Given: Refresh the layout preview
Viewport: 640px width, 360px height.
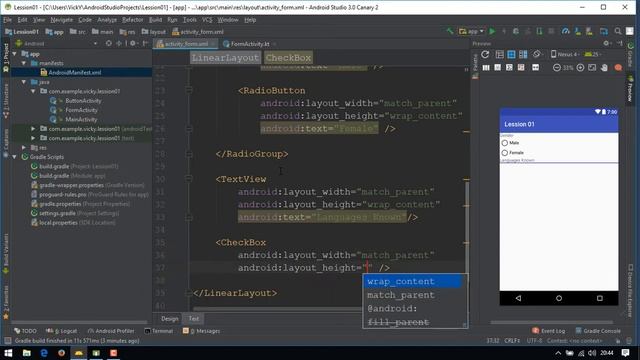Looking at the screenshot, I should (x=485, y=54).
